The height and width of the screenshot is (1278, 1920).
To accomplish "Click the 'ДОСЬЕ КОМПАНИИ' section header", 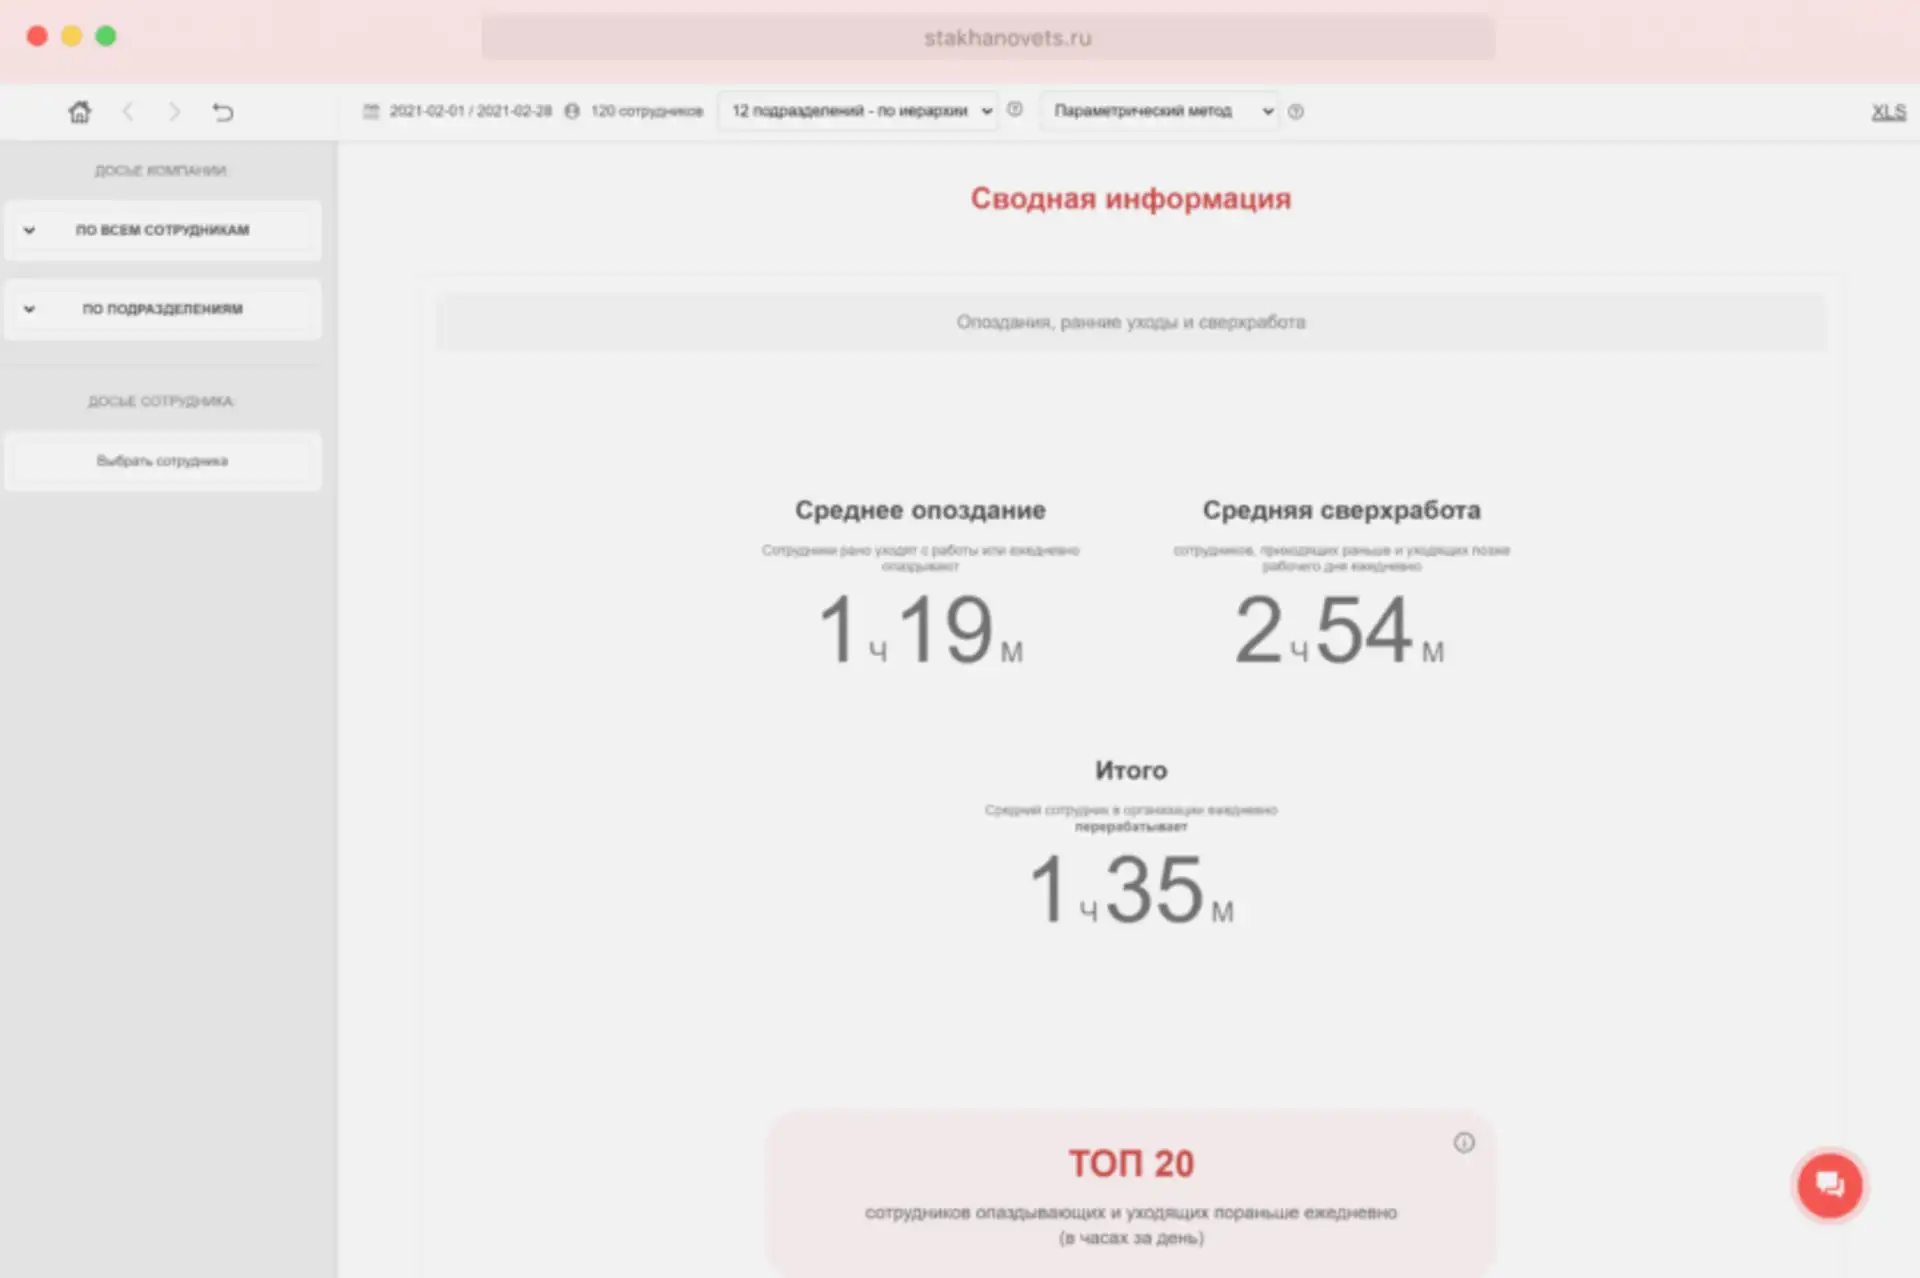I will [x=160, y=170].
